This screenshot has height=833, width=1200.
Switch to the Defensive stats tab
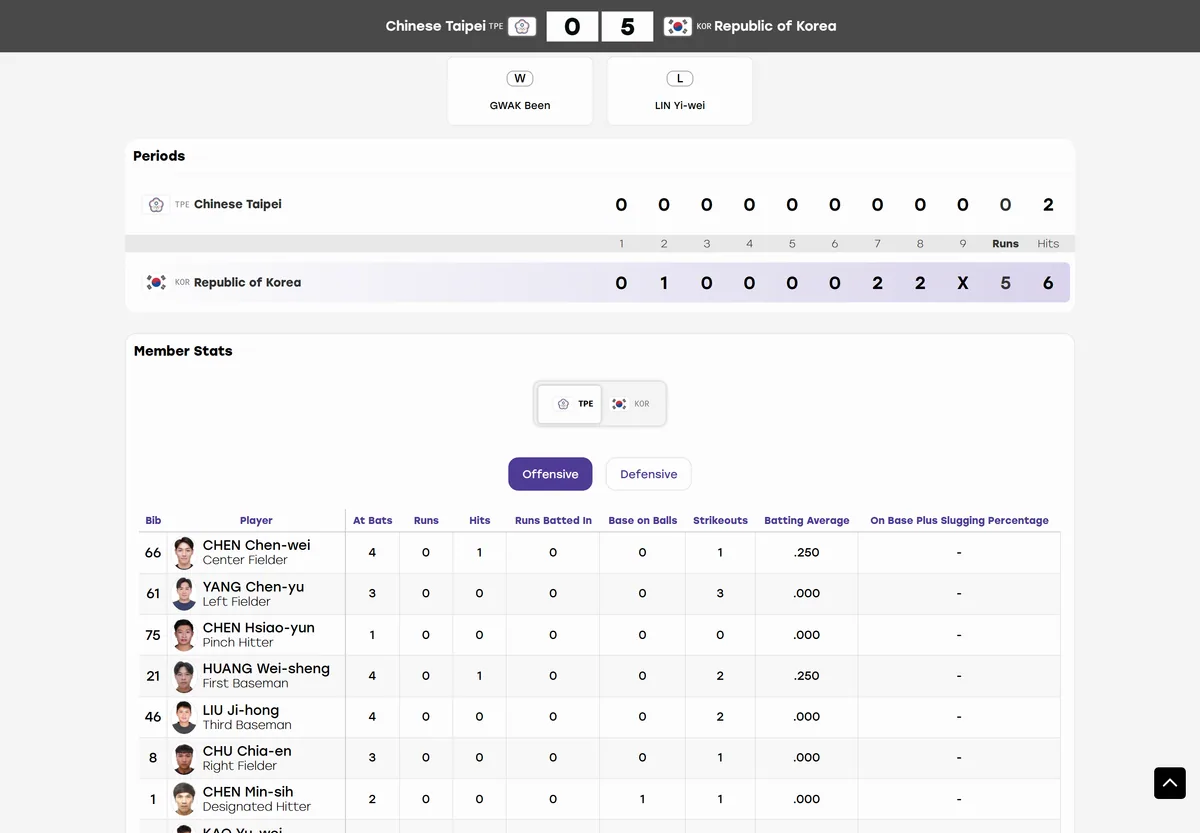[x=649, y=474]
